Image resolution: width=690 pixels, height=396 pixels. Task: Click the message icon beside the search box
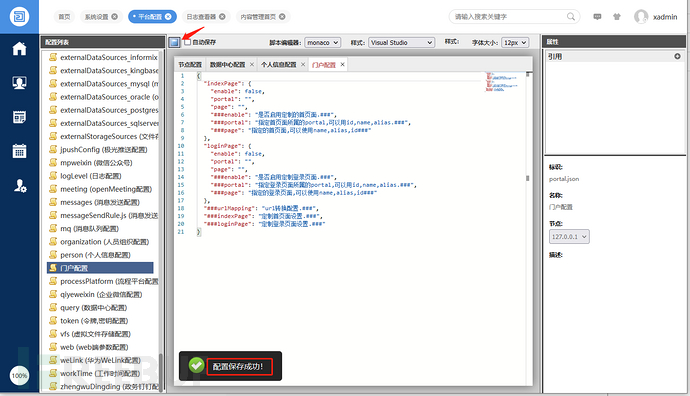[x=597, y=17]
